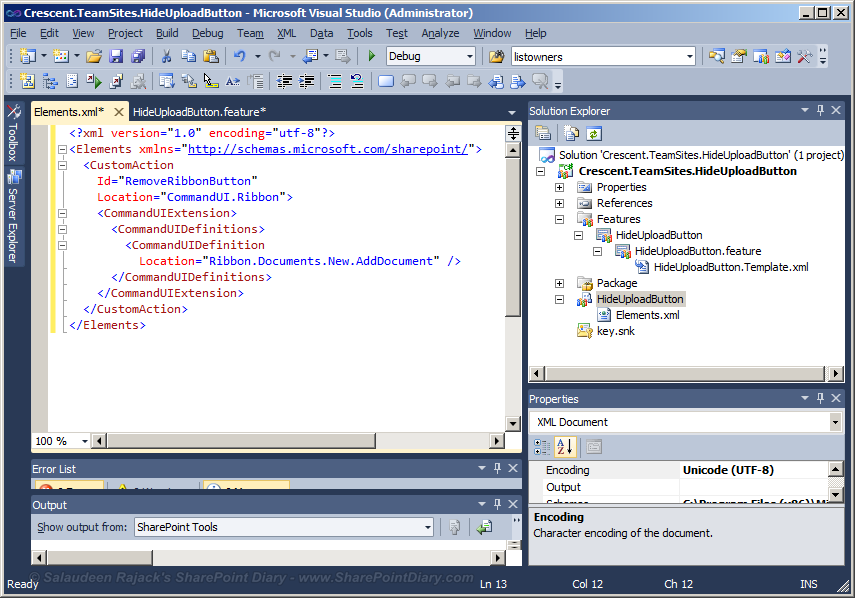Click the editor horizontal scrollbar thumb

[x=241, y=440]
